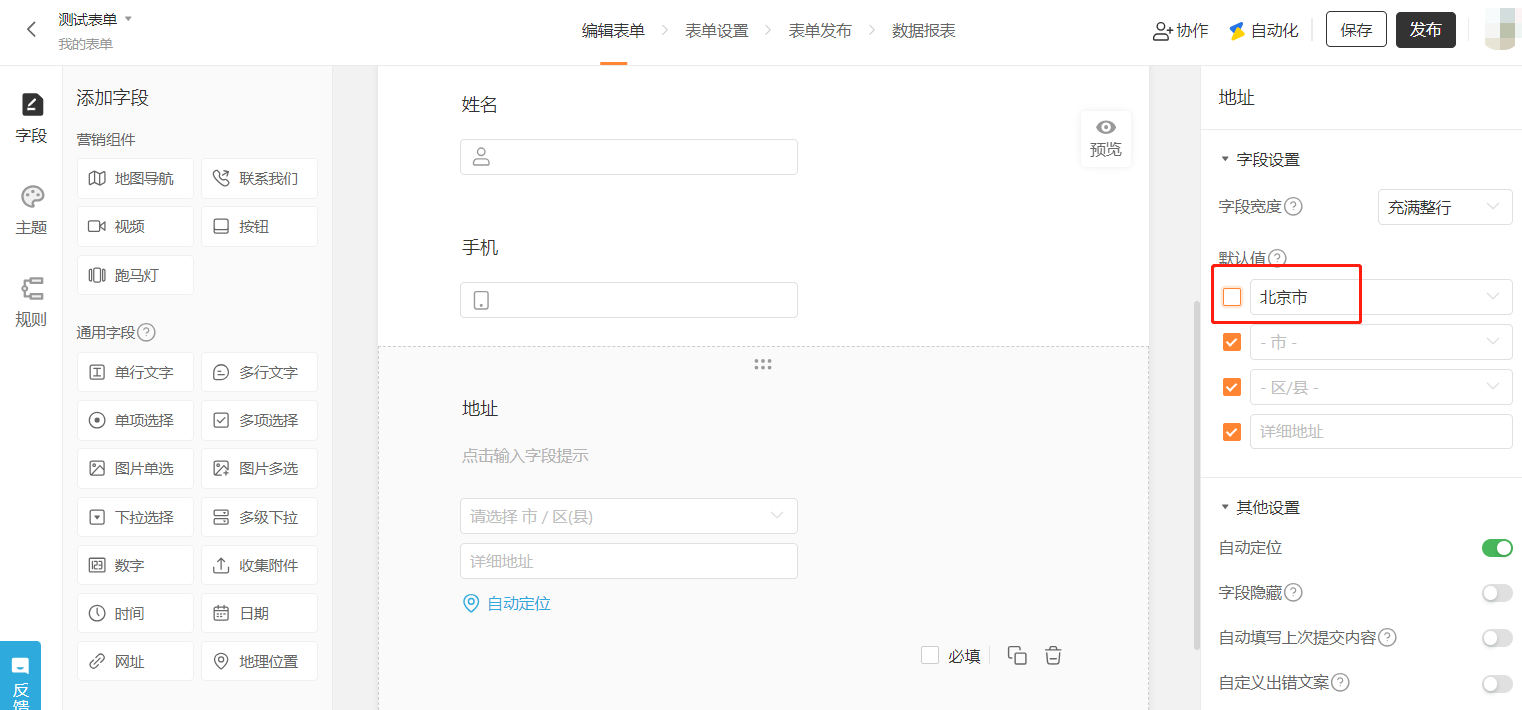Open the 协作 collaboration option
Image resolution: width=1522 pixels, height=710 pixels.
tap(1181, 31)
